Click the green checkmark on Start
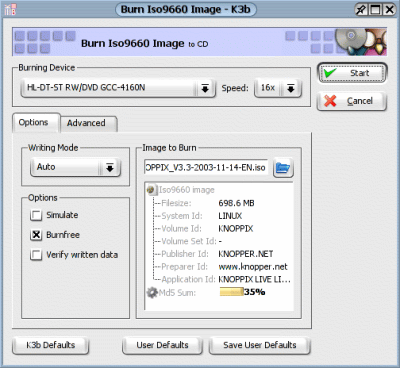The image size is (400, 368). pos(330,72)
